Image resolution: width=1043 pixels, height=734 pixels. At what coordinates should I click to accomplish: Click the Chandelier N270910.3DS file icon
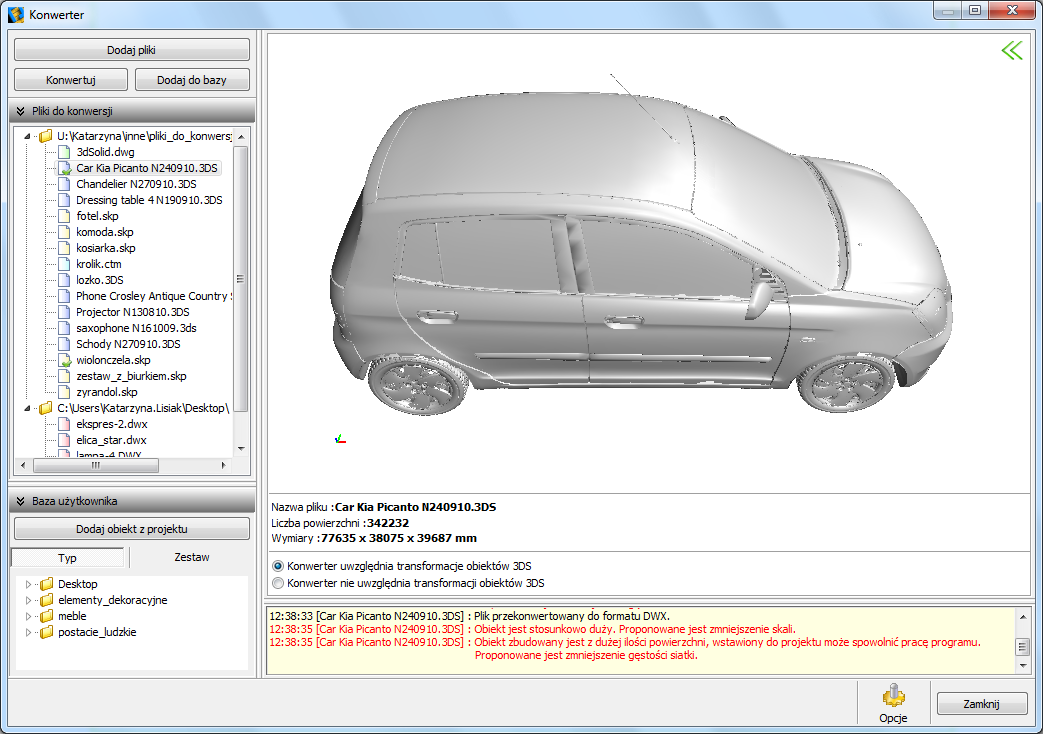point(65,184)
